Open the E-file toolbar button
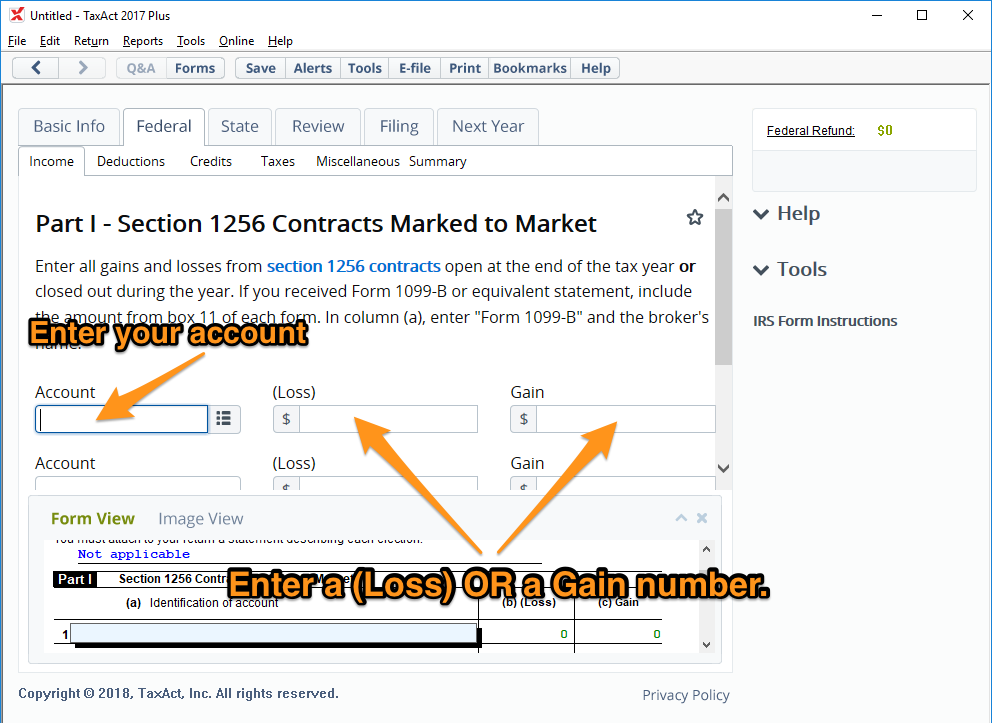The height and width of the screenshot is (723, 992). pos(415,68)
